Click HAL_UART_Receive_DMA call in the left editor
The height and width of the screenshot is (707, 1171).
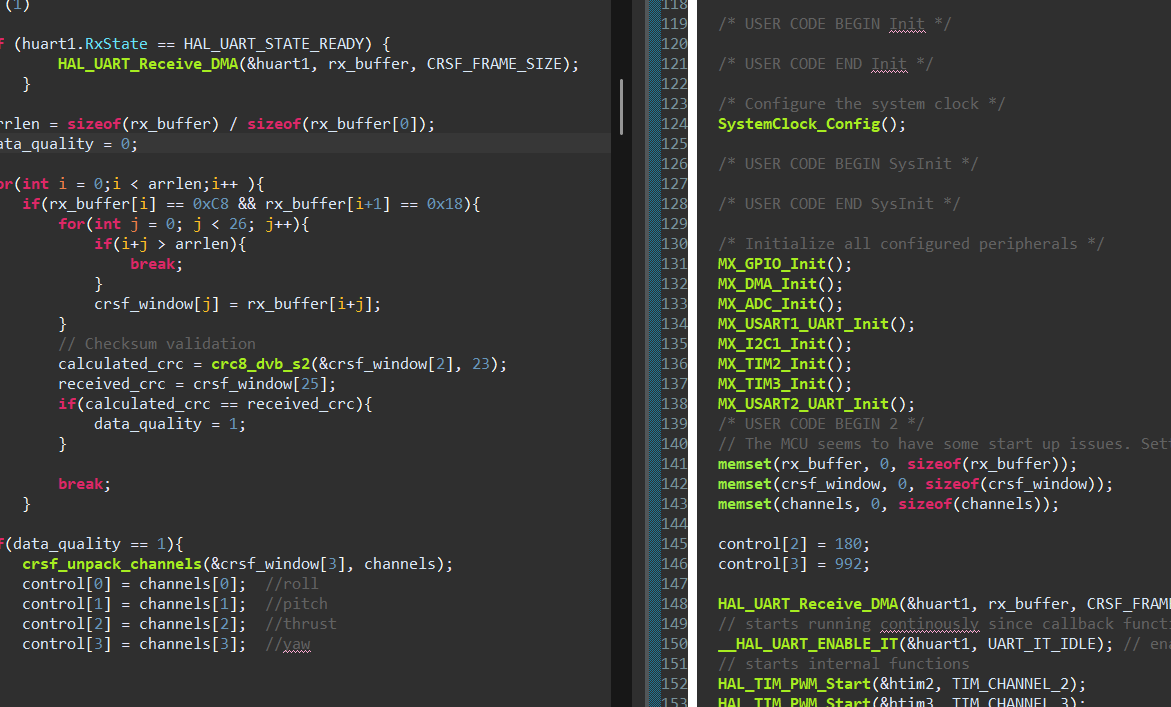[148, 64]
